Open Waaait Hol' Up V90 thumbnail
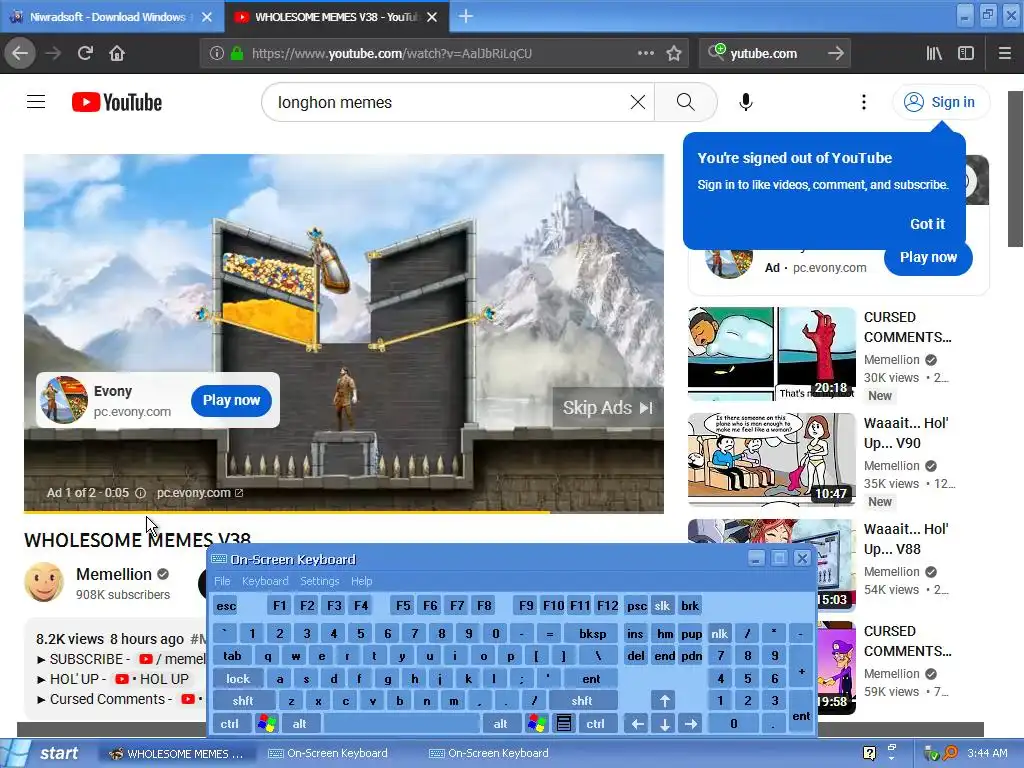This screenshot has height=768, width=1024. tap(771, 459)
